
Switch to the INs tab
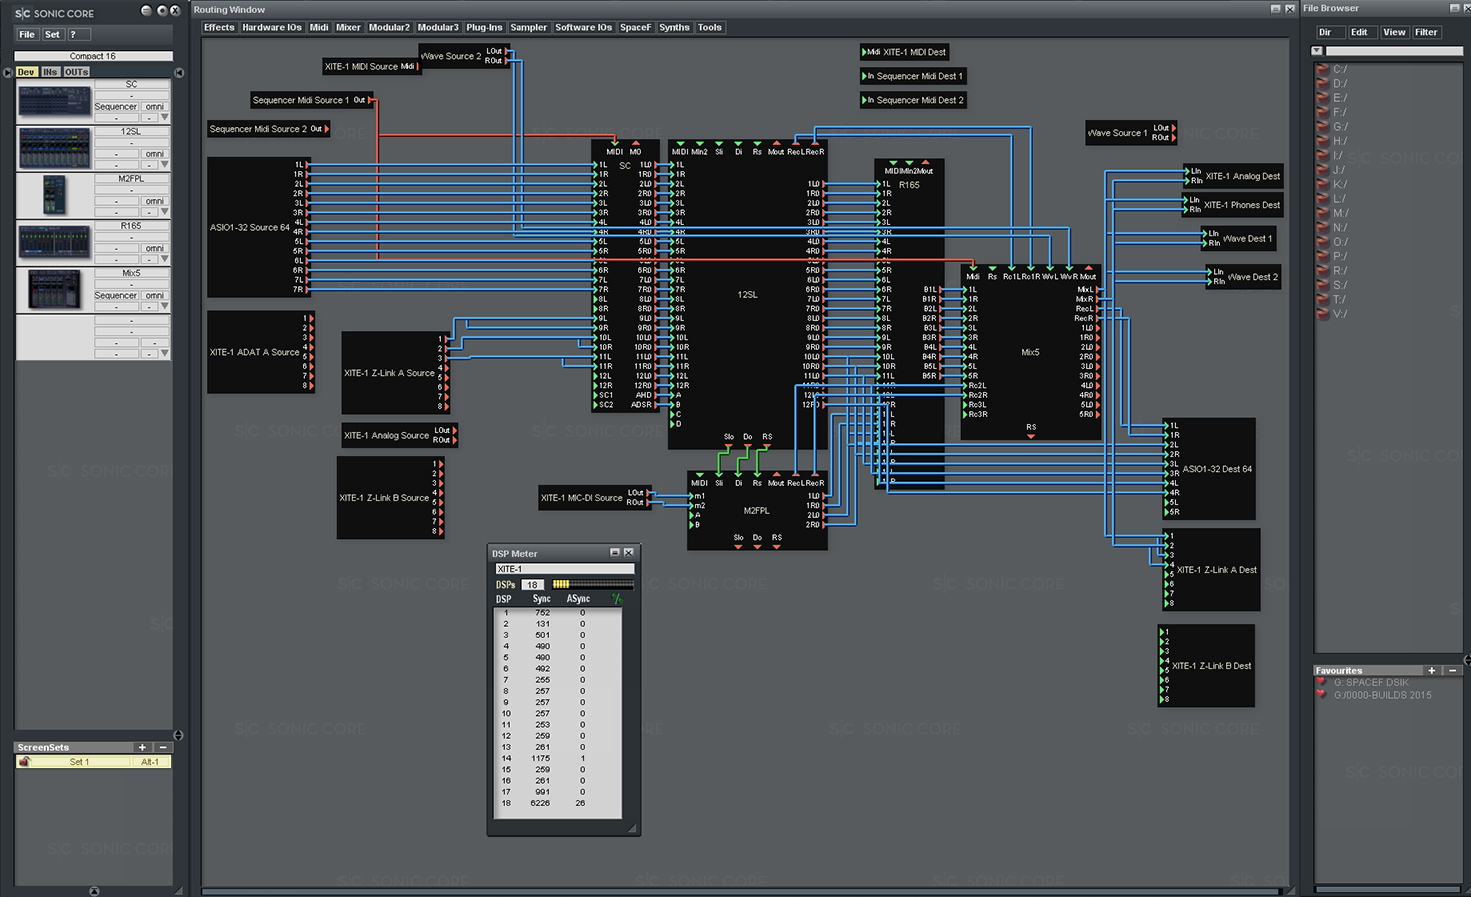(50, 72)
